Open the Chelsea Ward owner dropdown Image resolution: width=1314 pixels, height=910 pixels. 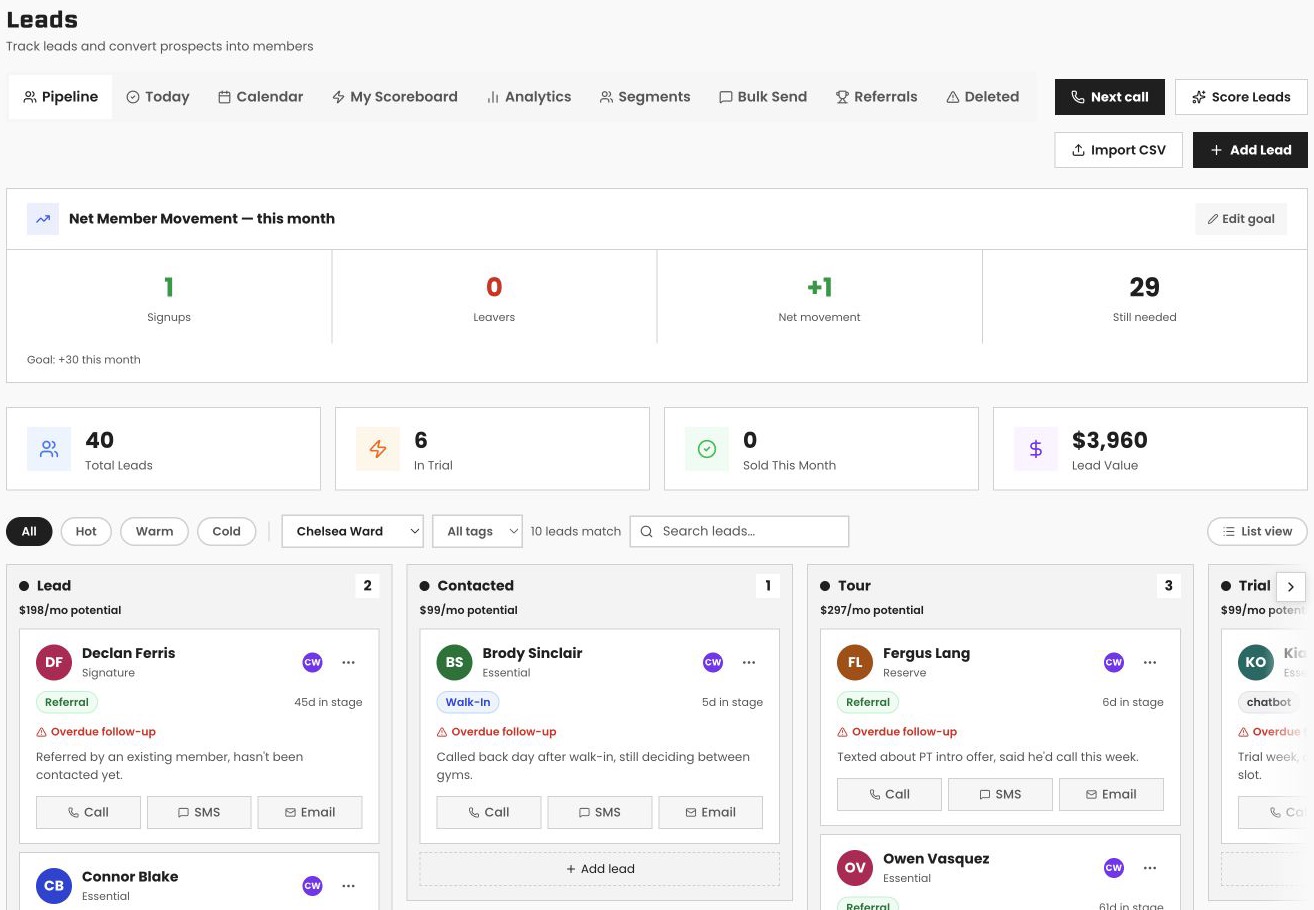coord(353,531)
